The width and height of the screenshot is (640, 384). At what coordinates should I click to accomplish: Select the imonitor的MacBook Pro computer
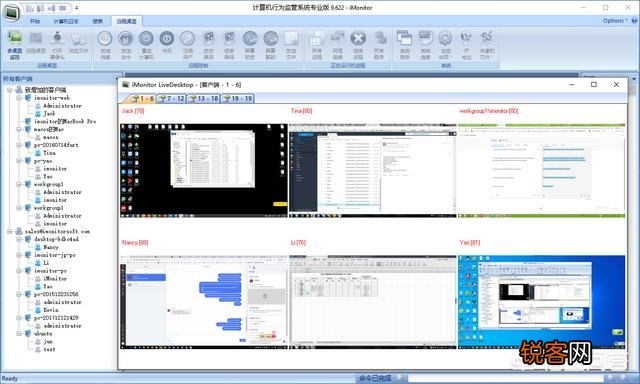coord(65,121)
